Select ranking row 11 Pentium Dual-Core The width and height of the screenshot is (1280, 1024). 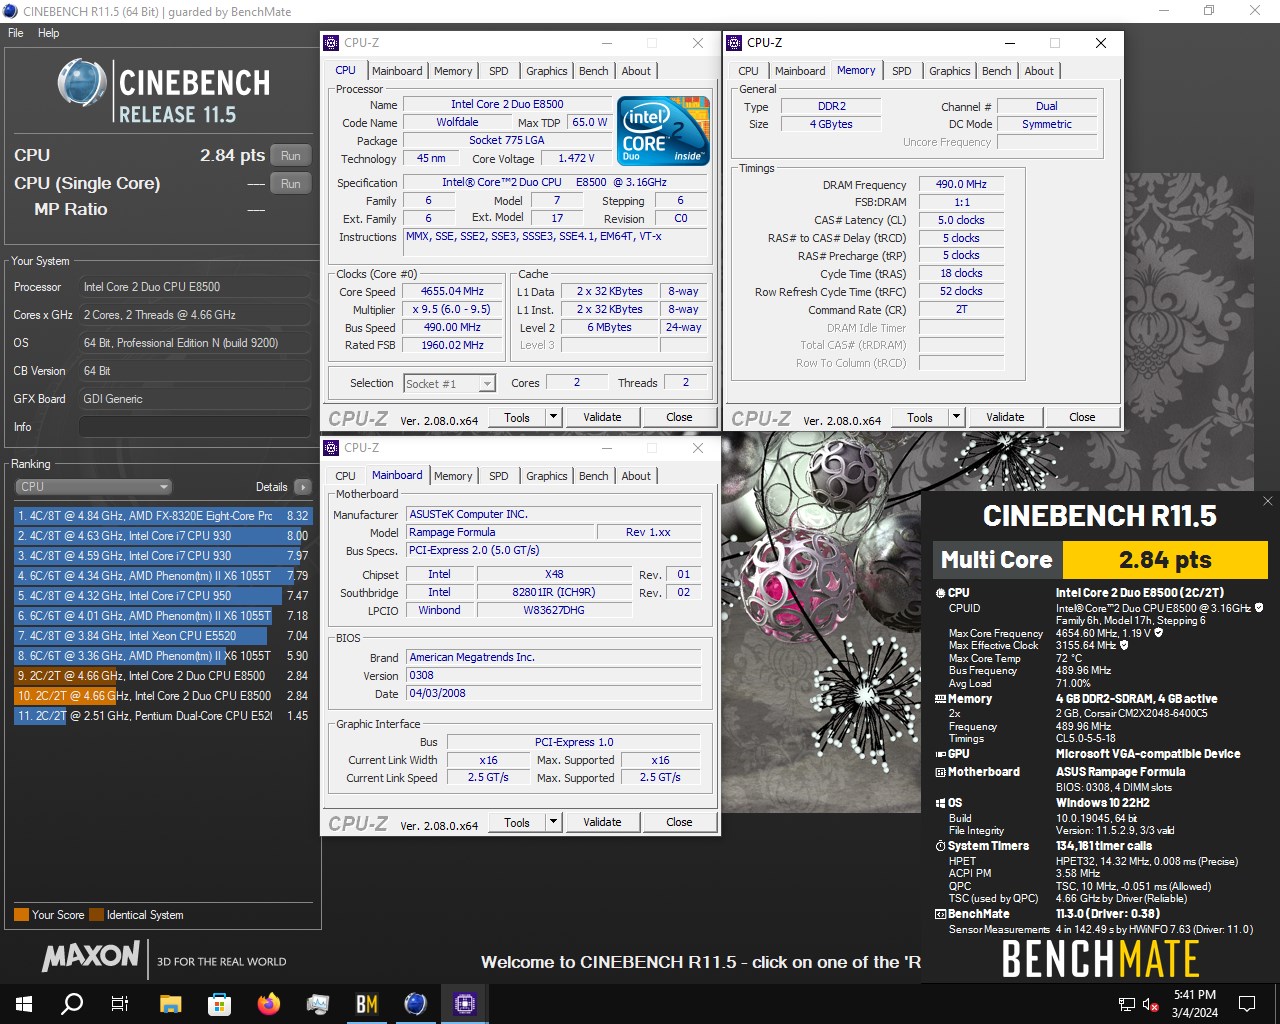pyautogui.click(x=163, y=716)
